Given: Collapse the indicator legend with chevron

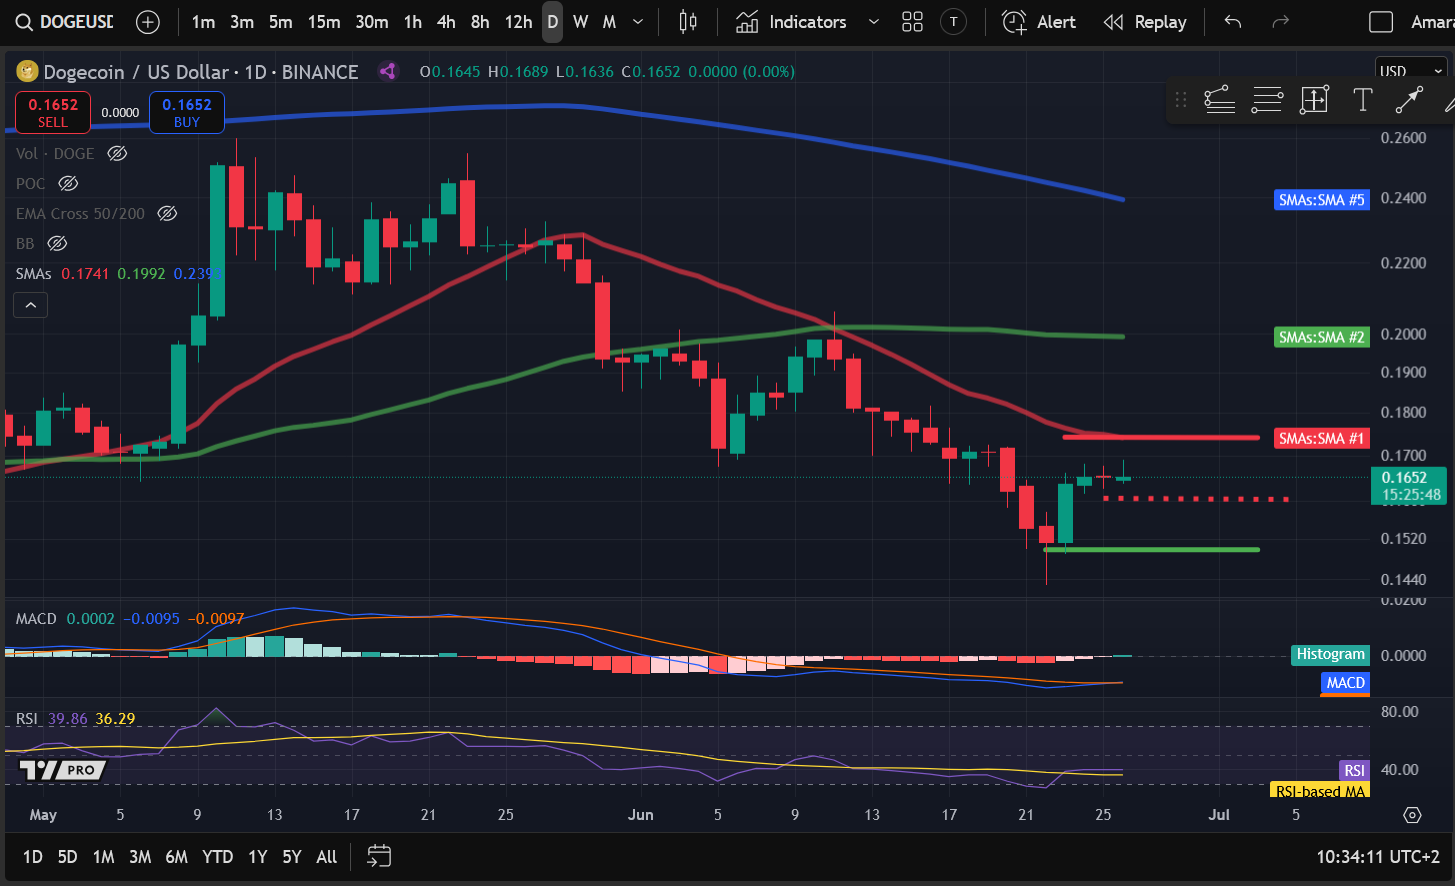Looking at the screenshot, I should click(30, 305).
